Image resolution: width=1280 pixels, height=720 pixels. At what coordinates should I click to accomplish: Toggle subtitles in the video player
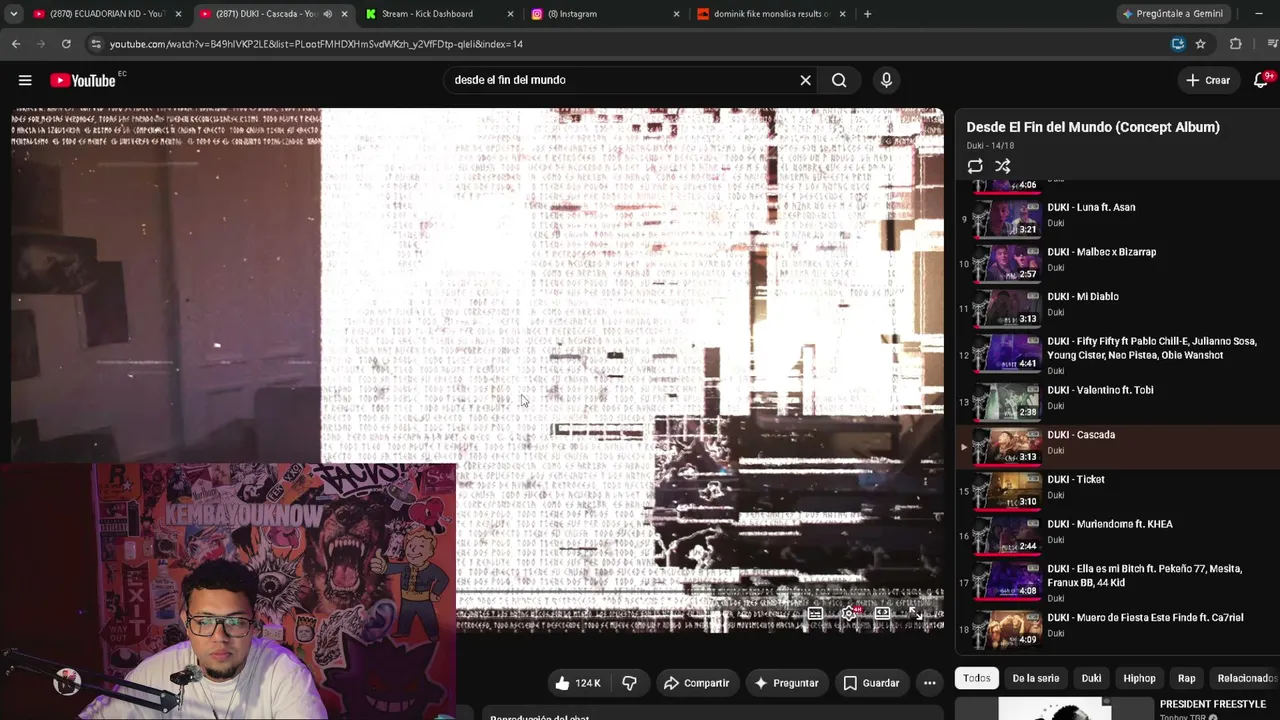(816, 614)
